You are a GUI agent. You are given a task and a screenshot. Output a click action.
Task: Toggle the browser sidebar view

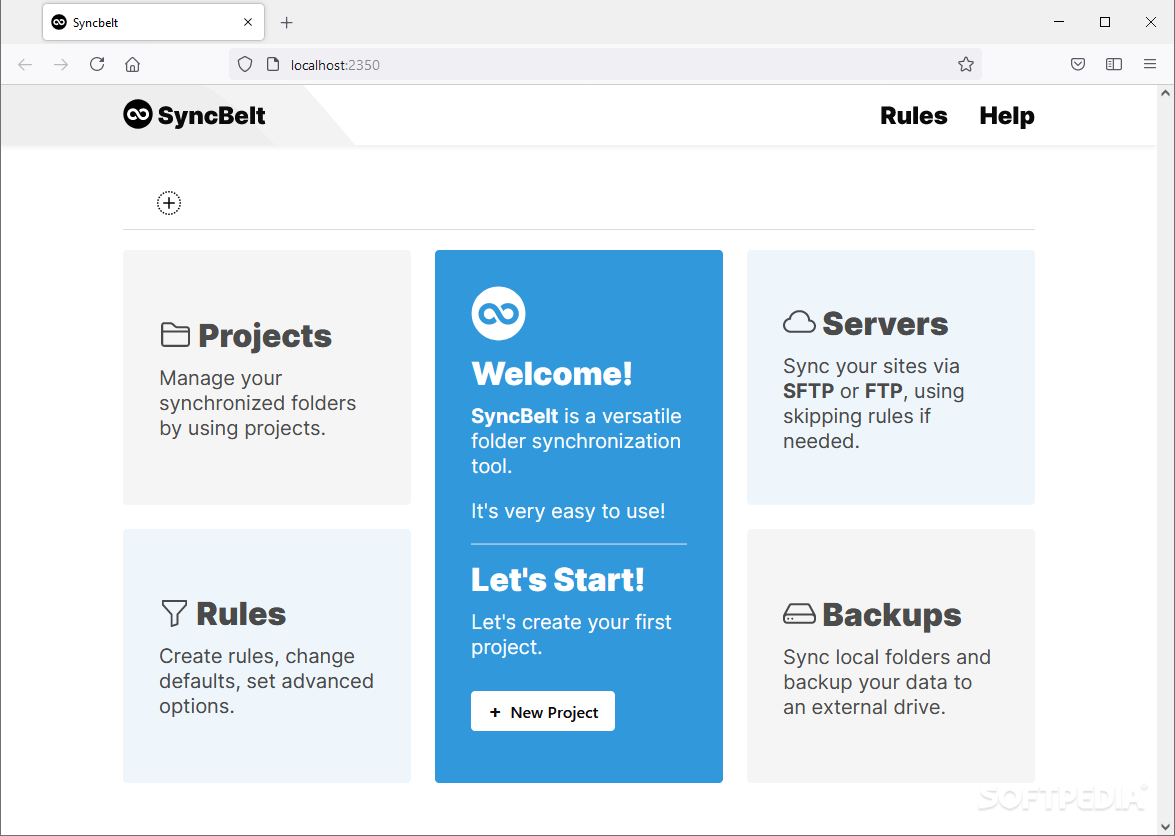(1114, 64)
